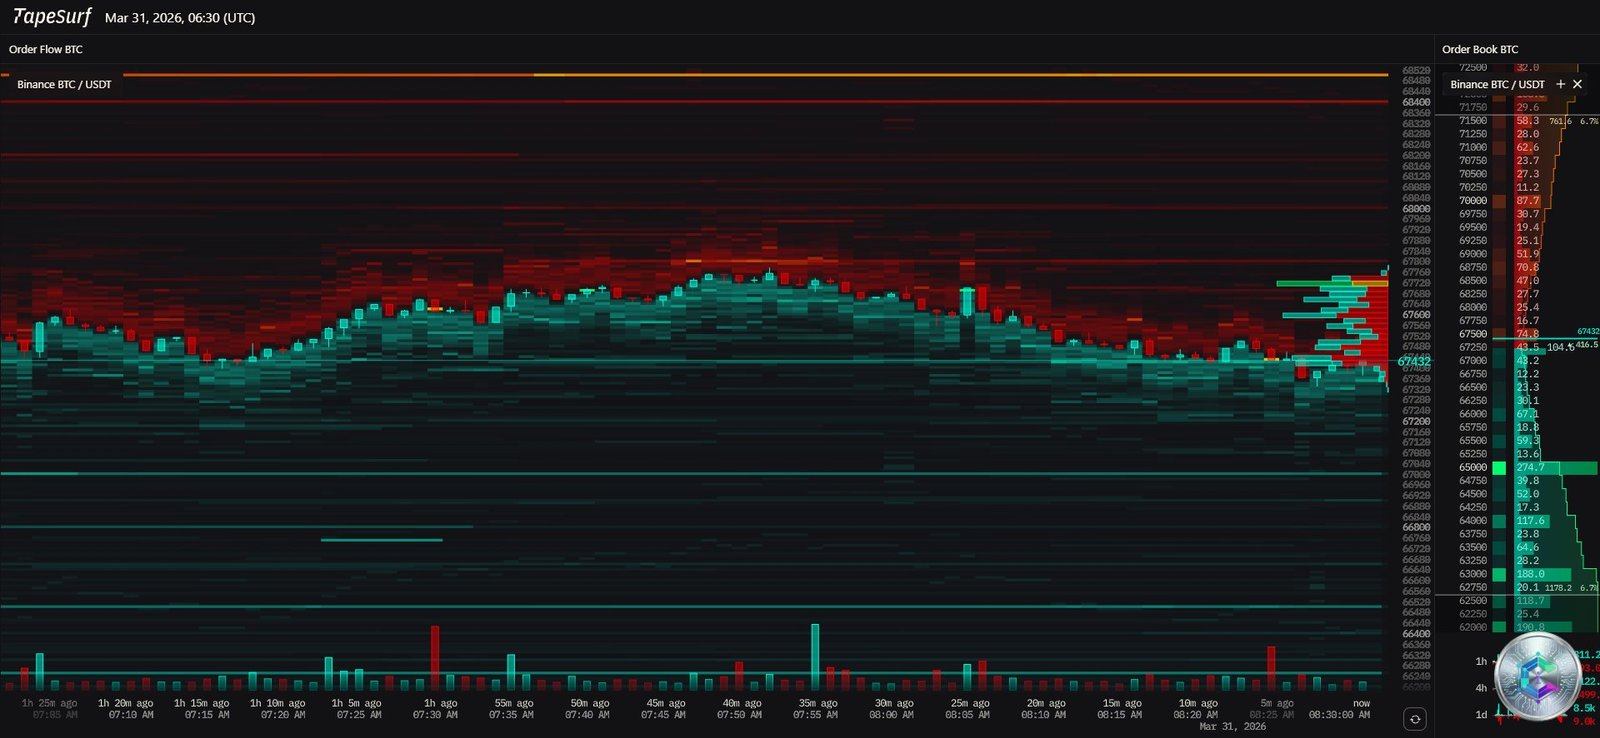Click the 87.7 ask size value
Viewport: 1600px width, 738px height.
pyautogui.click(x=1527, y=200)
